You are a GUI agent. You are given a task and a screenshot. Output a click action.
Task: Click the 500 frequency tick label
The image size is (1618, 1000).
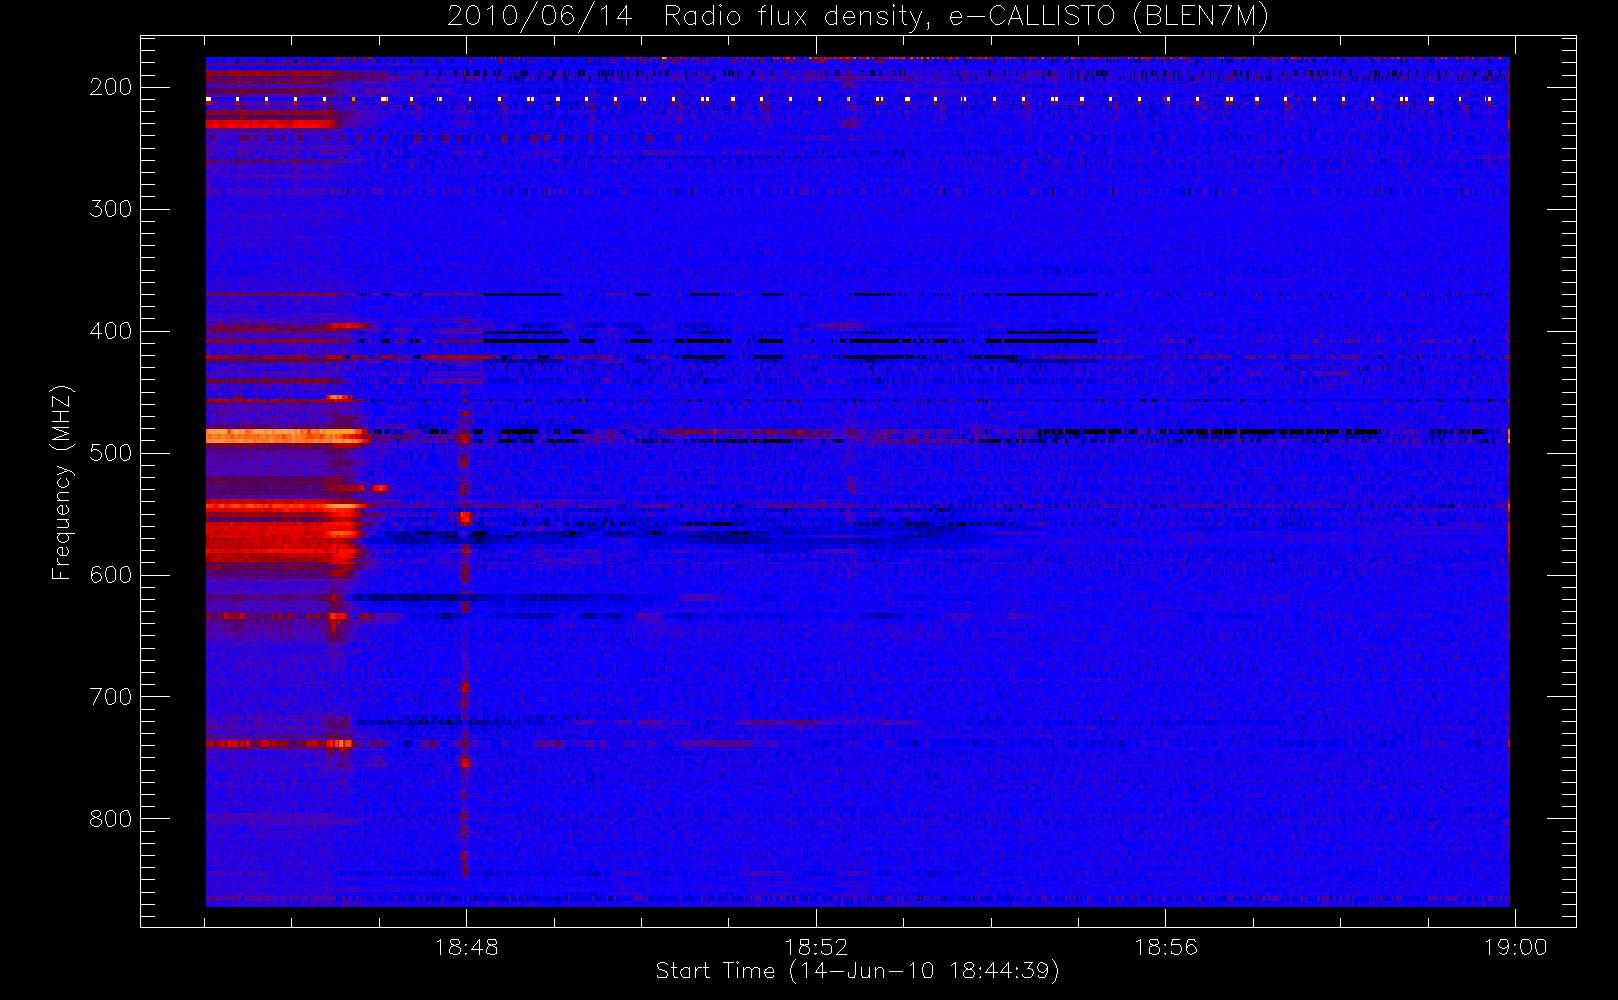pyautogui.click(x=110, y=453)
